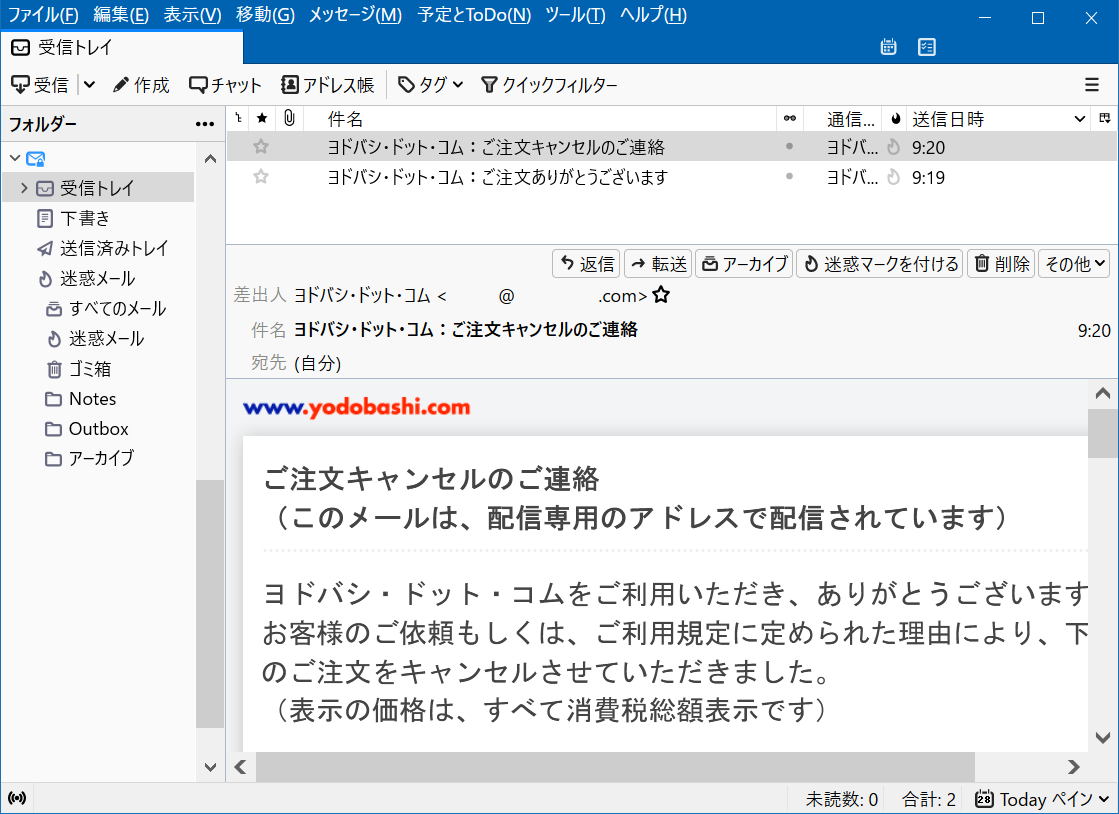
Task: Open the タグ tag dropdown
Action: [430, 85]
